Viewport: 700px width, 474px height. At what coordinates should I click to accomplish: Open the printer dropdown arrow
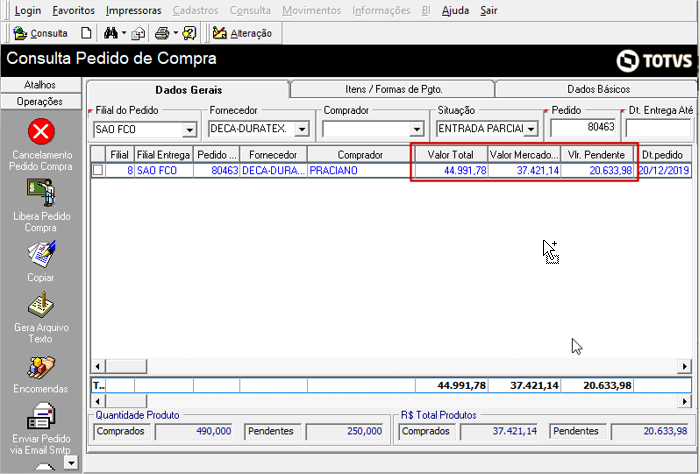(175, 33)
